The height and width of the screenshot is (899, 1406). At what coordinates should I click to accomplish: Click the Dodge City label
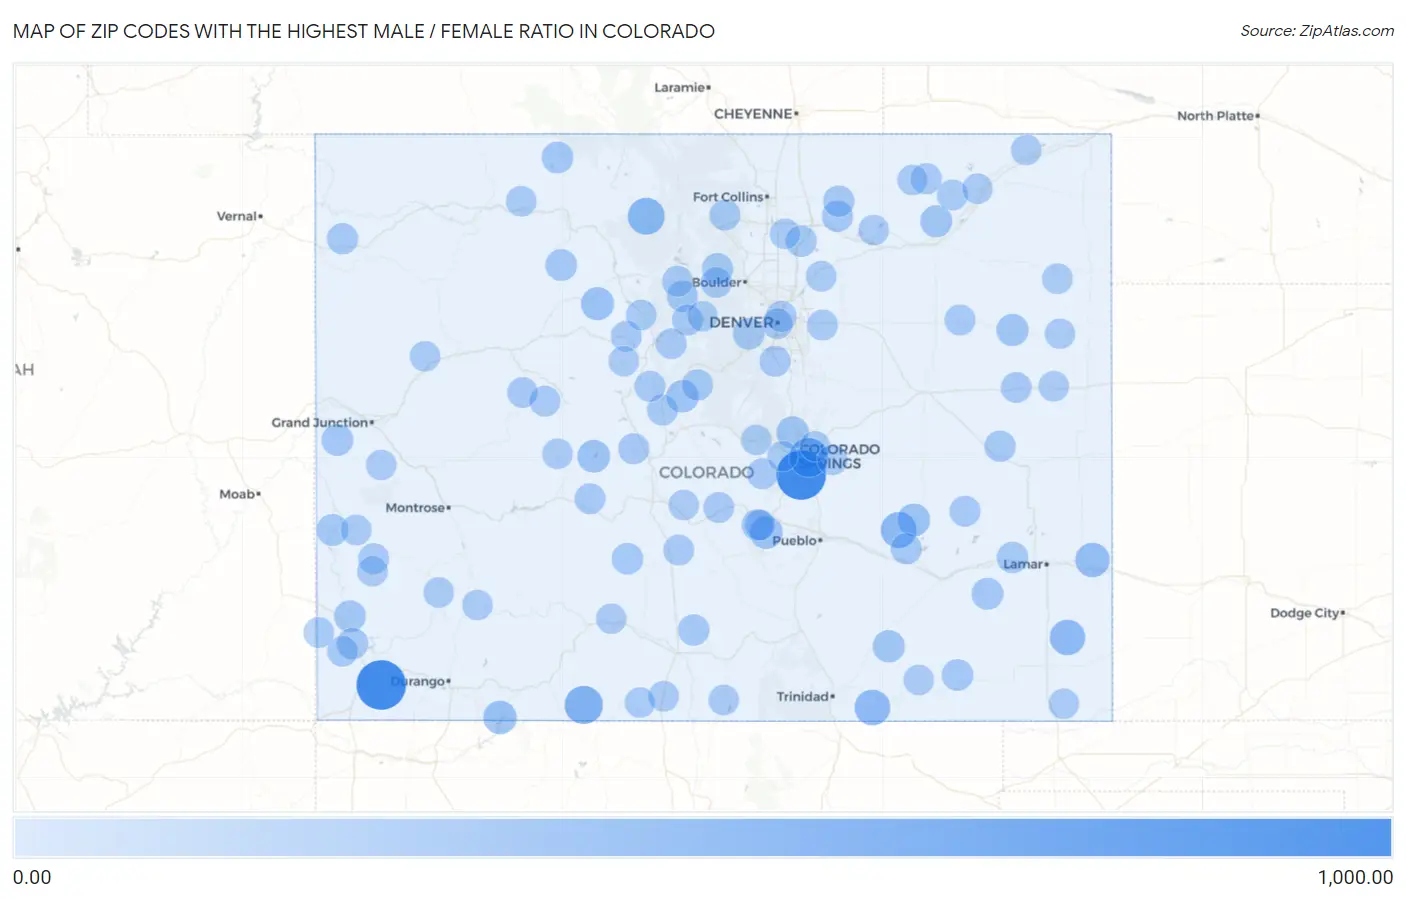click(x=1307, y=613)
